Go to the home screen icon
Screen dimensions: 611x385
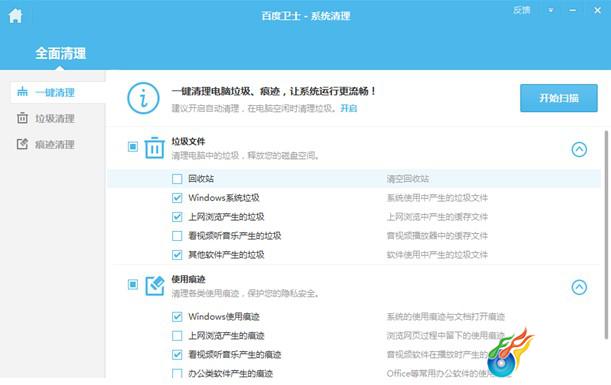(16, 16)
